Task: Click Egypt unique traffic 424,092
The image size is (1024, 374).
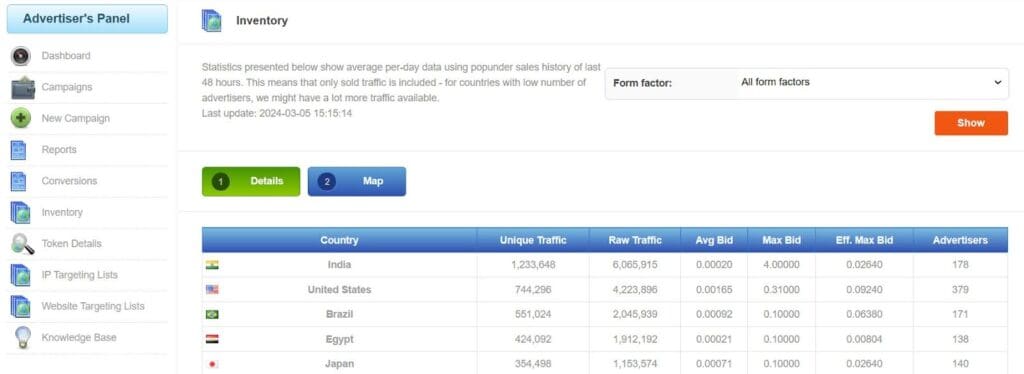Action: coord(533,339)
